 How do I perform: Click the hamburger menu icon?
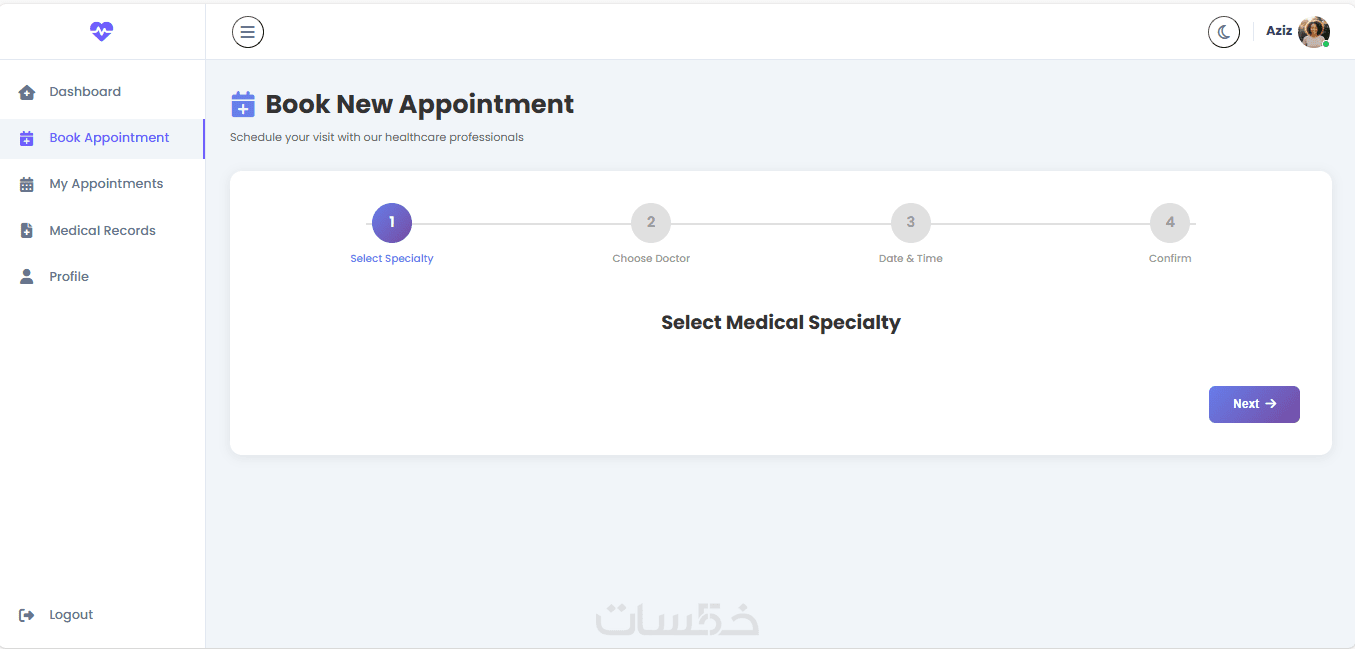[x=248, y=32]
